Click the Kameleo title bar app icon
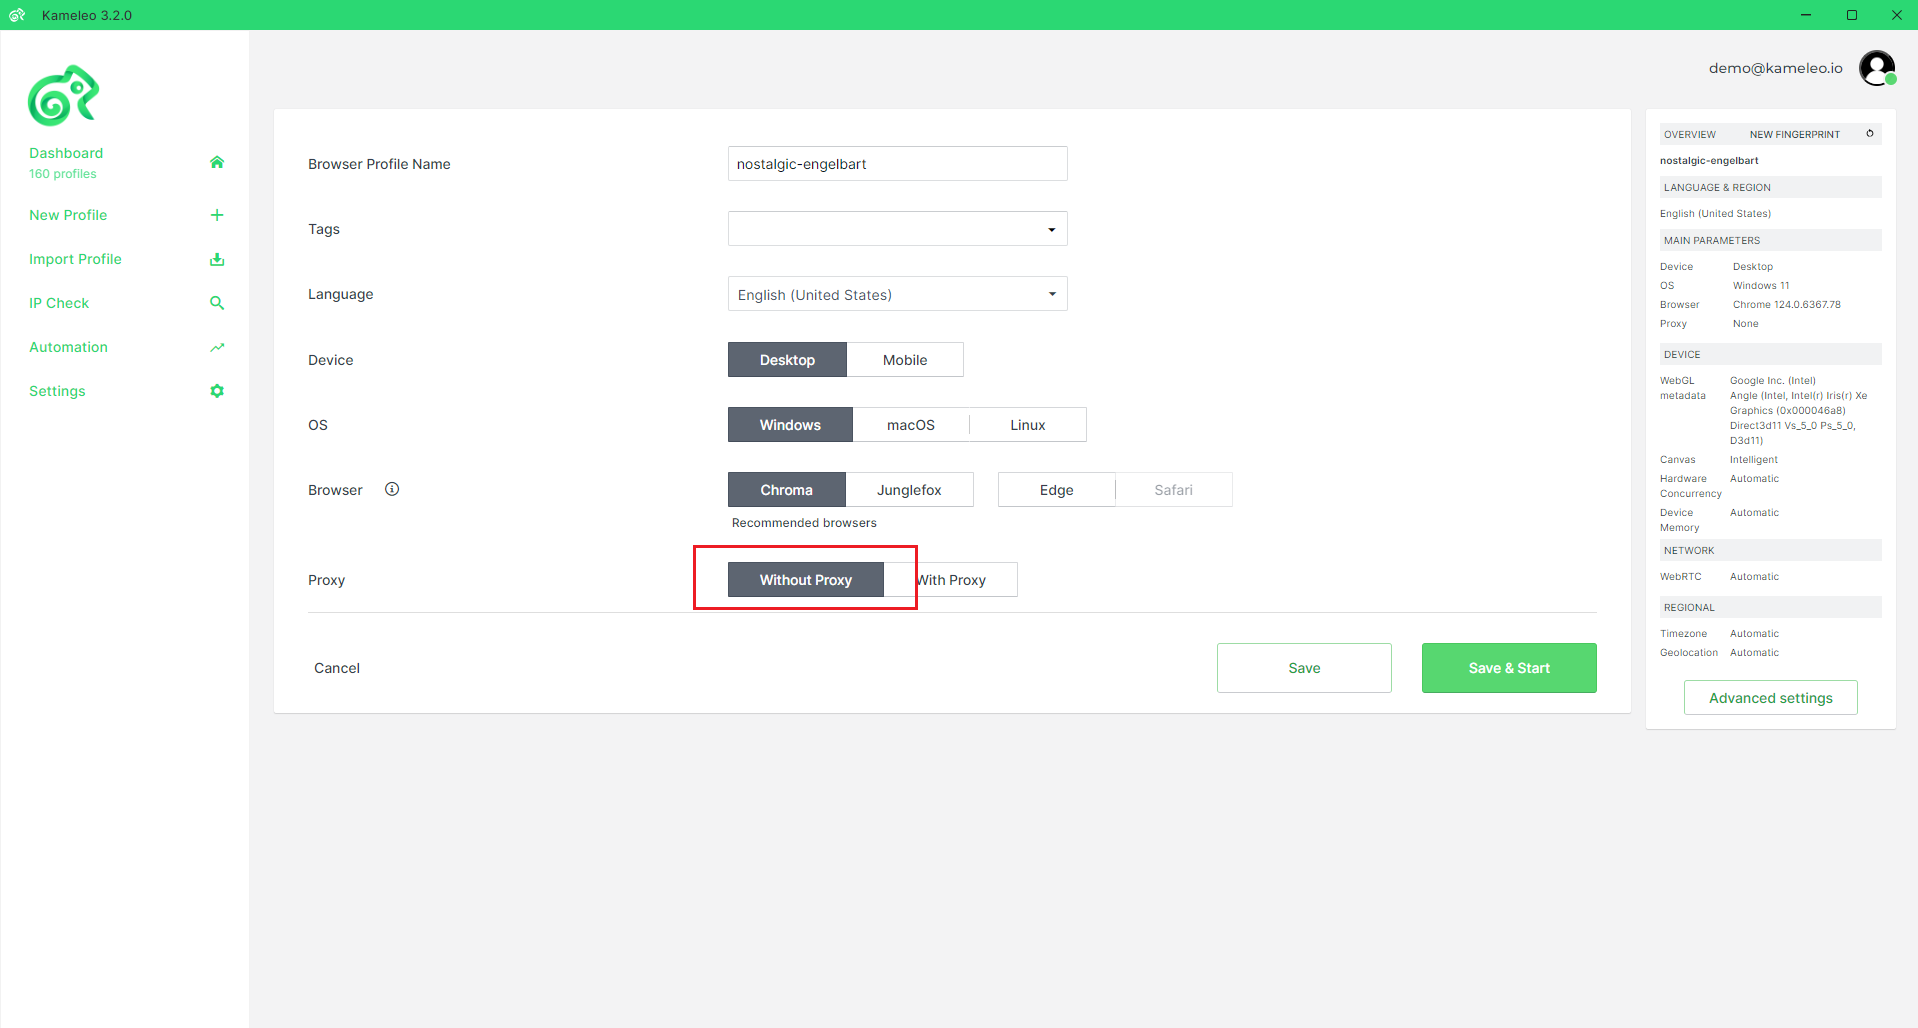 17,15
